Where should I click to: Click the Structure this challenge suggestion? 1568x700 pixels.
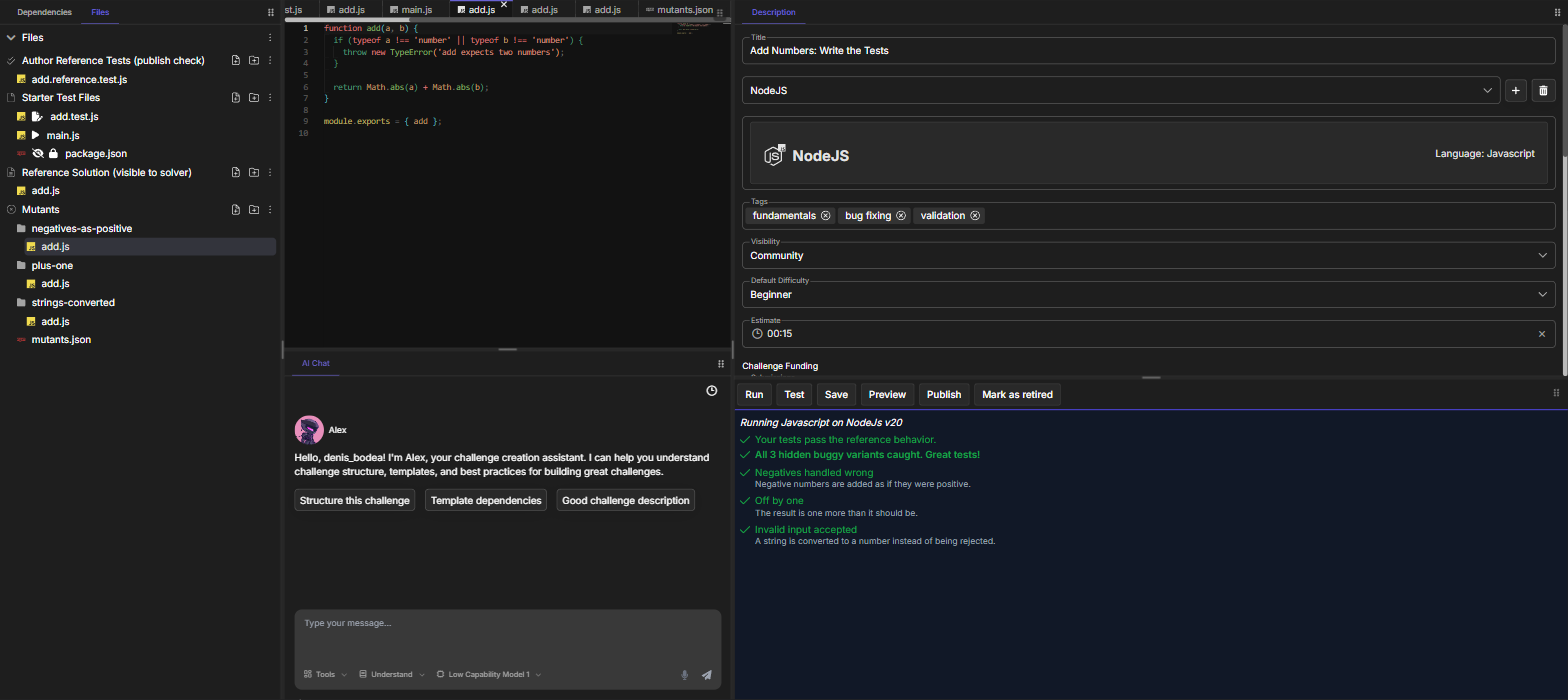(355, 500)
